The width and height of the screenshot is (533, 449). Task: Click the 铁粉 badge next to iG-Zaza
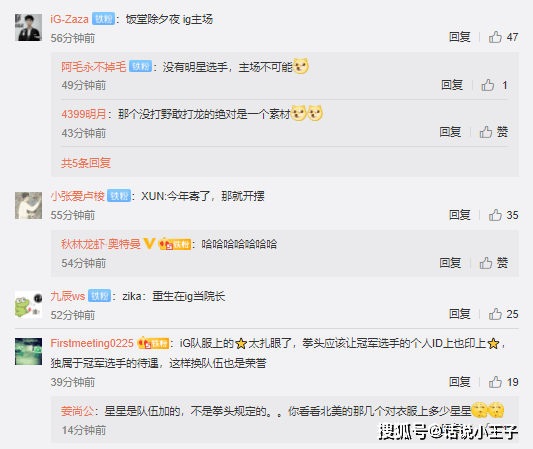tap(104, 19)
